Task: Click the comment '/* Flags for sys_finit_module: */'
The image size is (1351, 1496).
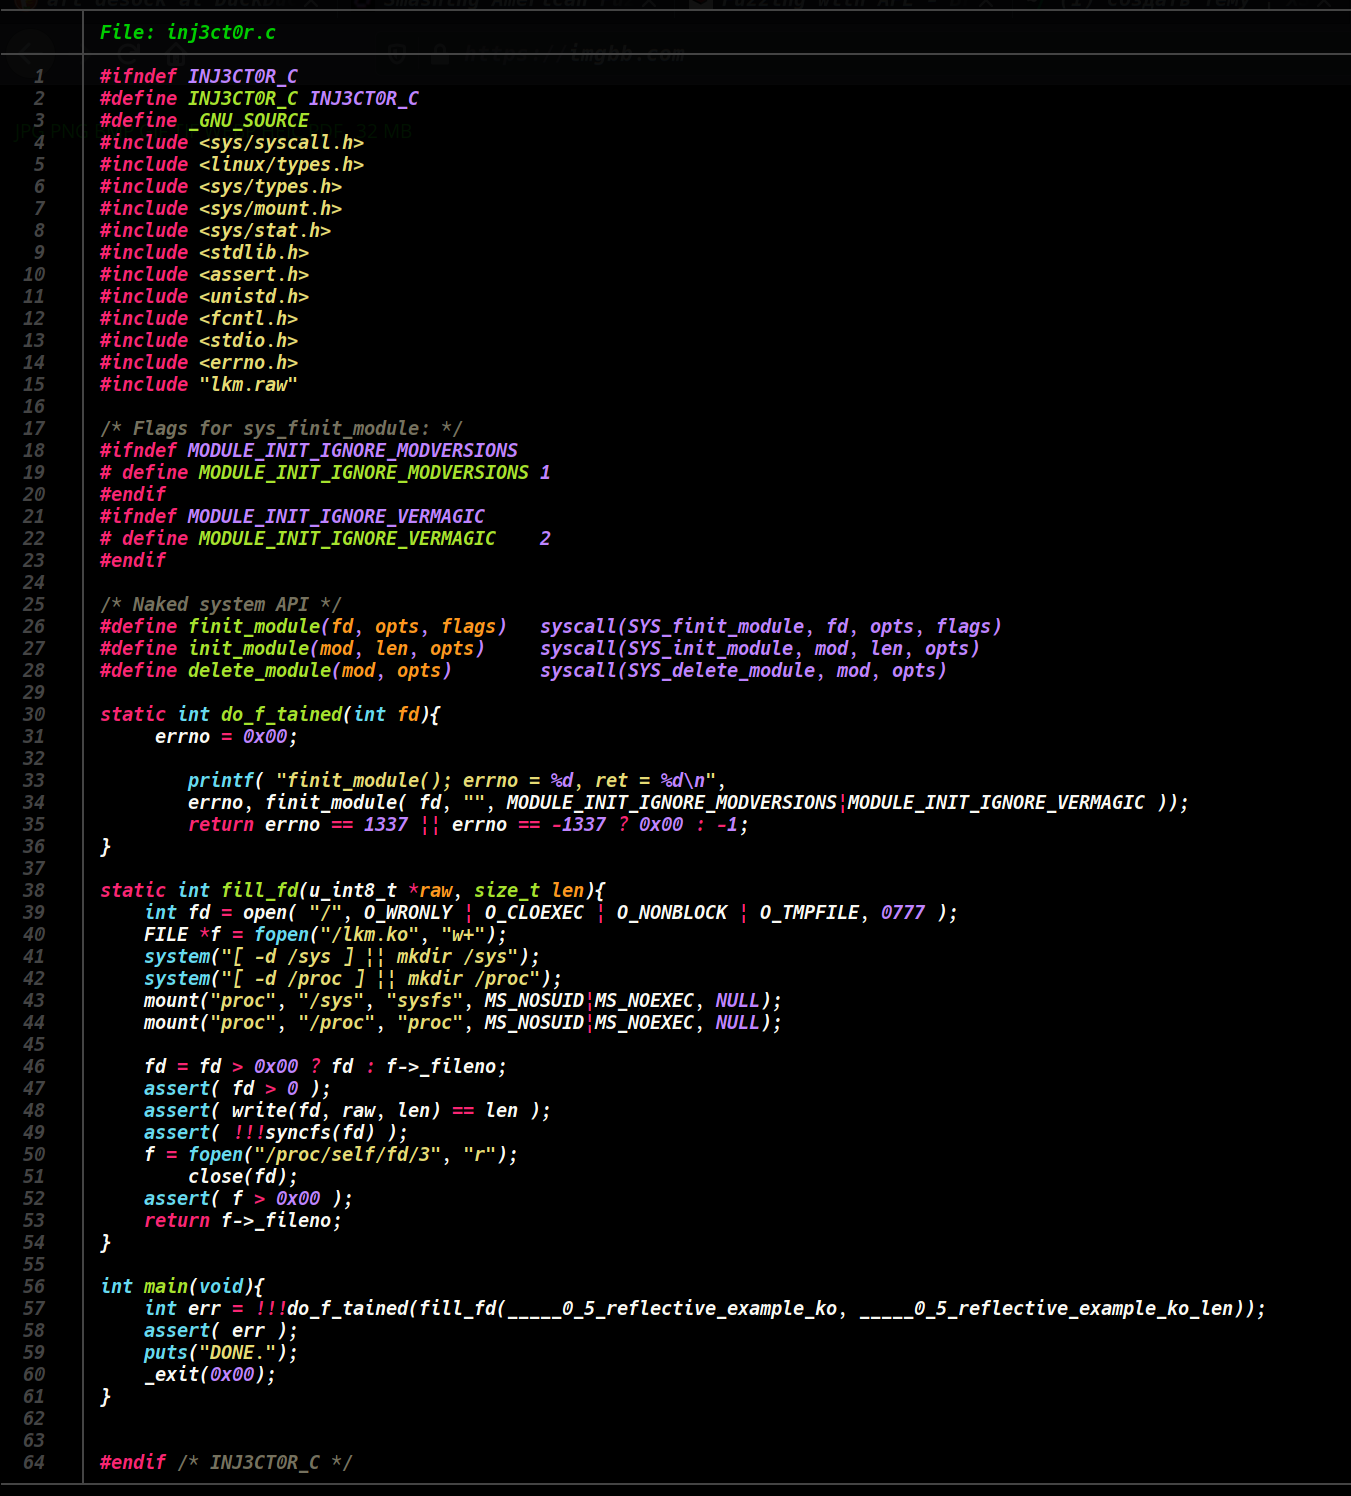Action: [282, 428]
